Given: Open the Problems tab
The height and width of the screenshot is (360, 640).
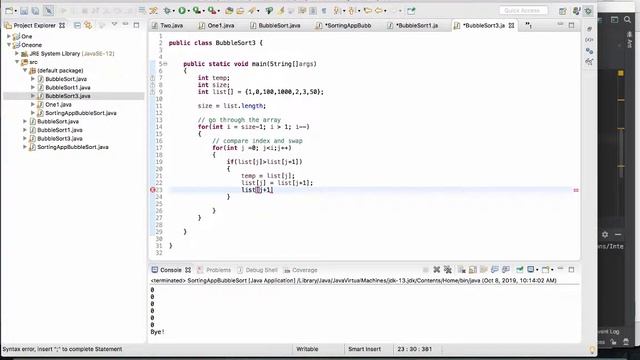Looking at the screenshot, I should pyautogui.click(x=218, y=270).
